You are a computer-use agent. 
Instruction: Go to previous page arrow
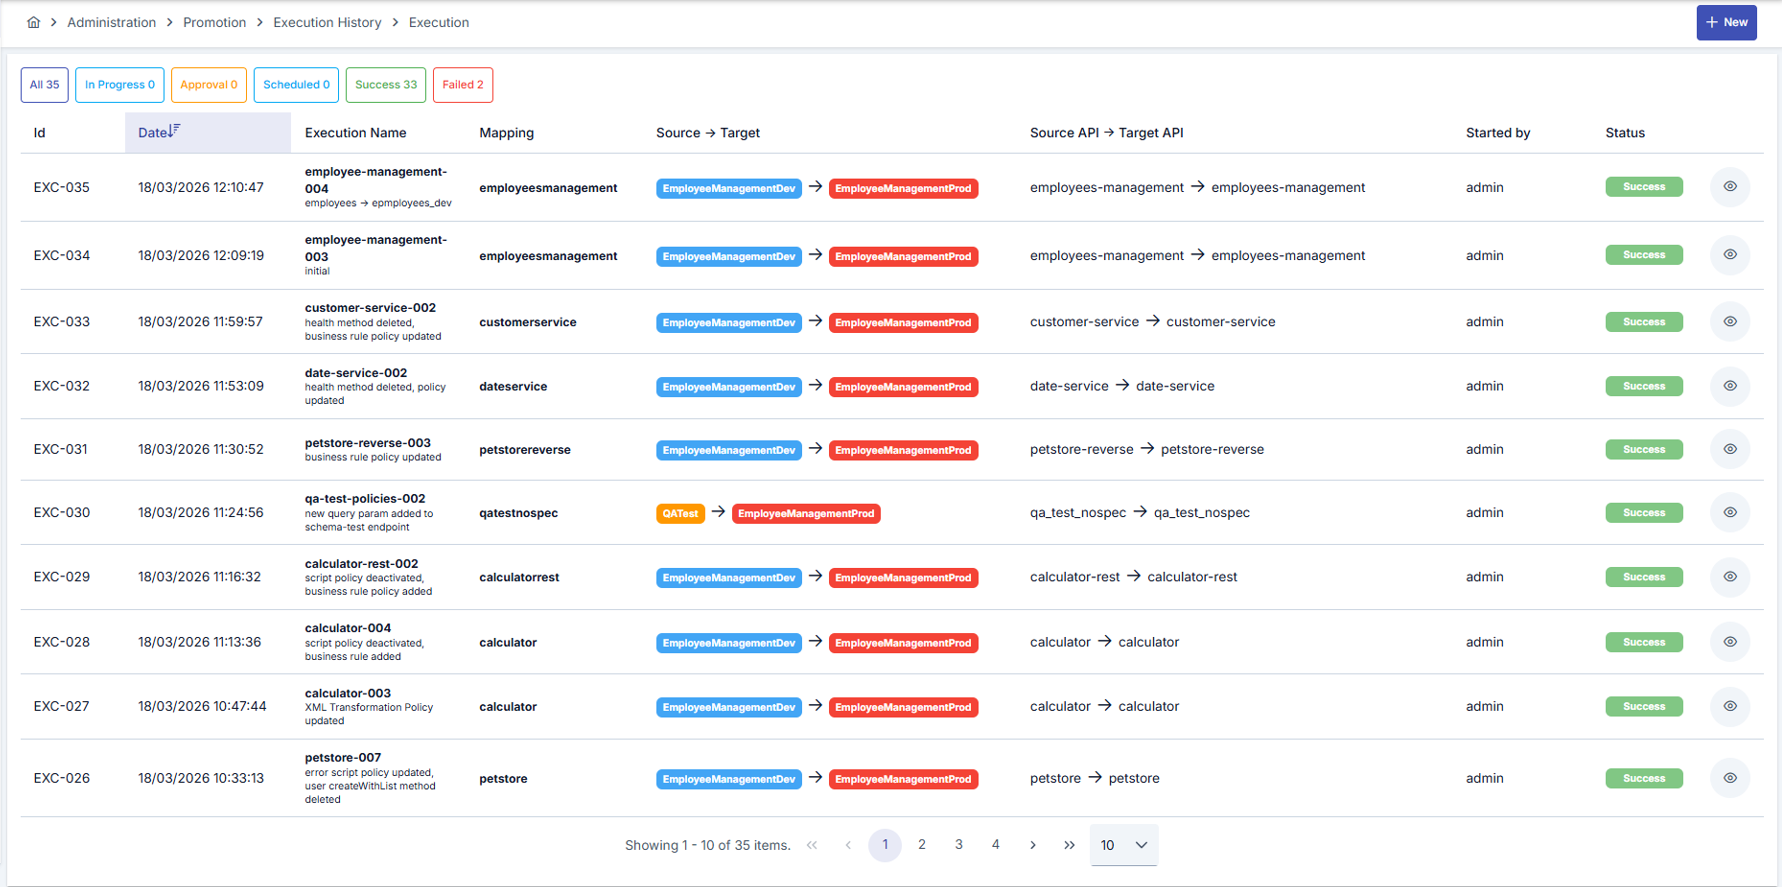[x=848, y=845]
